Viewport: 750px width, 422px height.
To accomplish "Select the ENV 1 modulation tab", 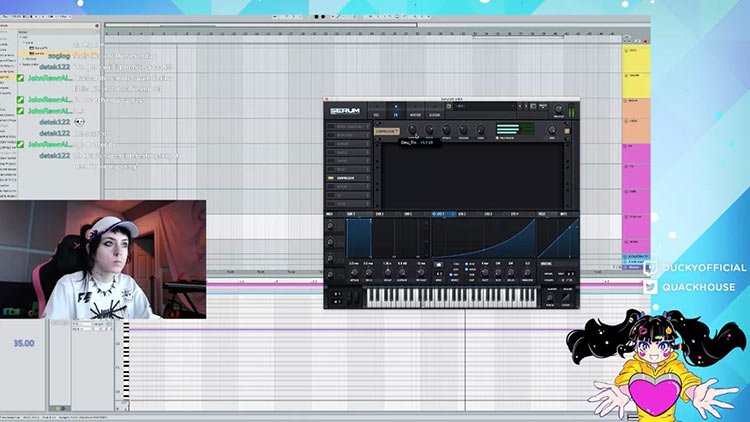I will (351, 214).
